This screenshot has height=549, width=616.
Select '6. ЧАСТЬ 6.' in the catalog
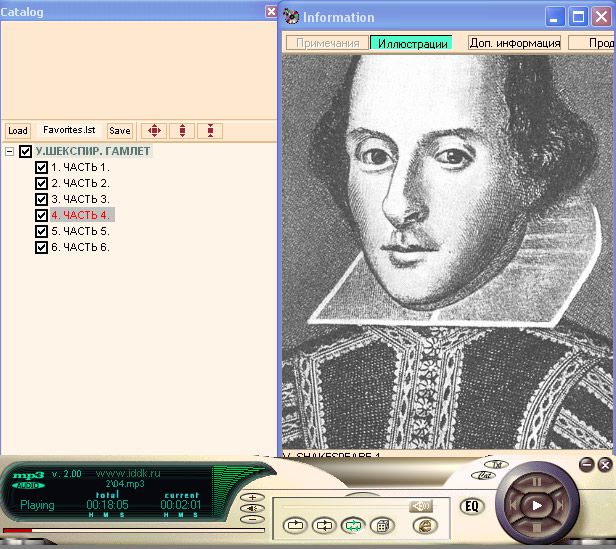coord(80,247)
